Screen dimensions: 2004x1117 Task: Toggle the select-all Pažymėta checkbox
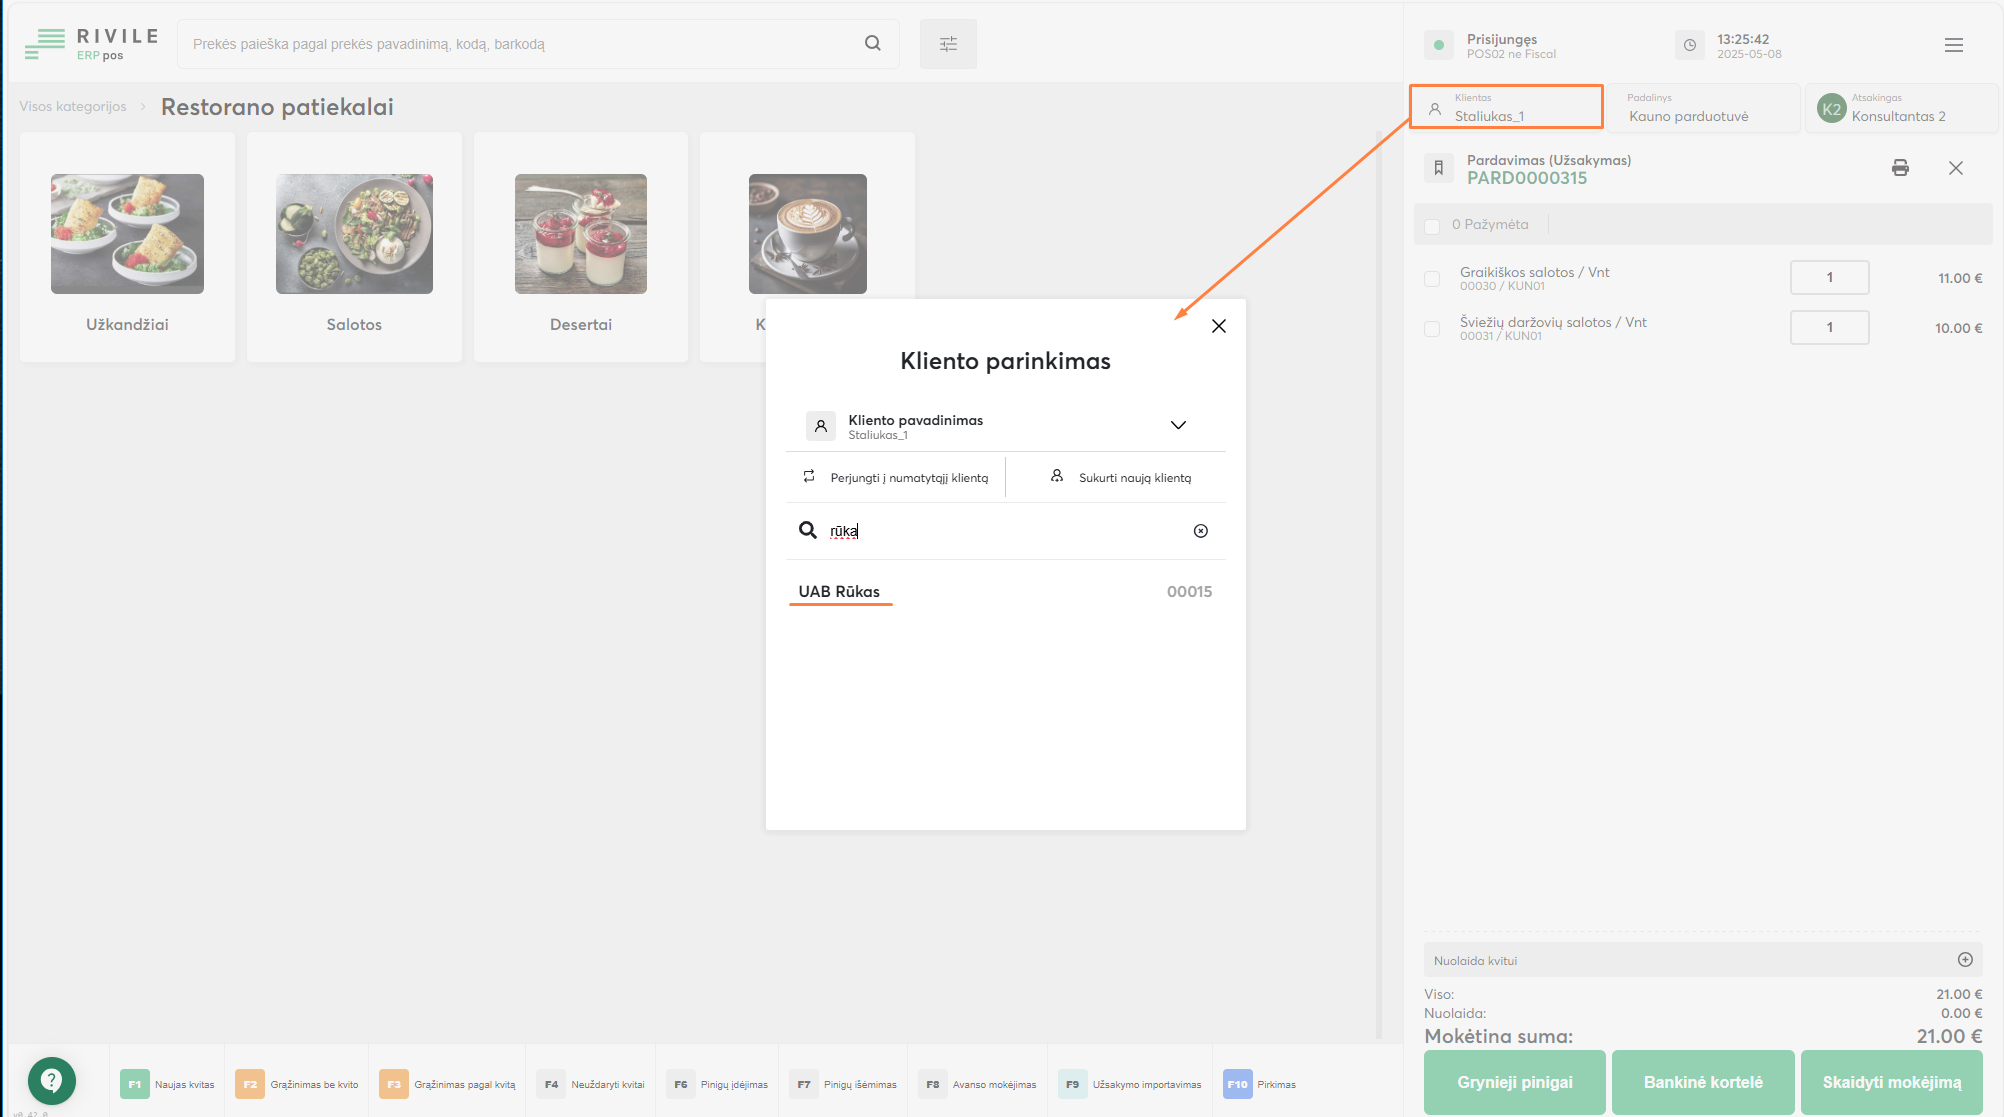click(x=1432, y=226)
